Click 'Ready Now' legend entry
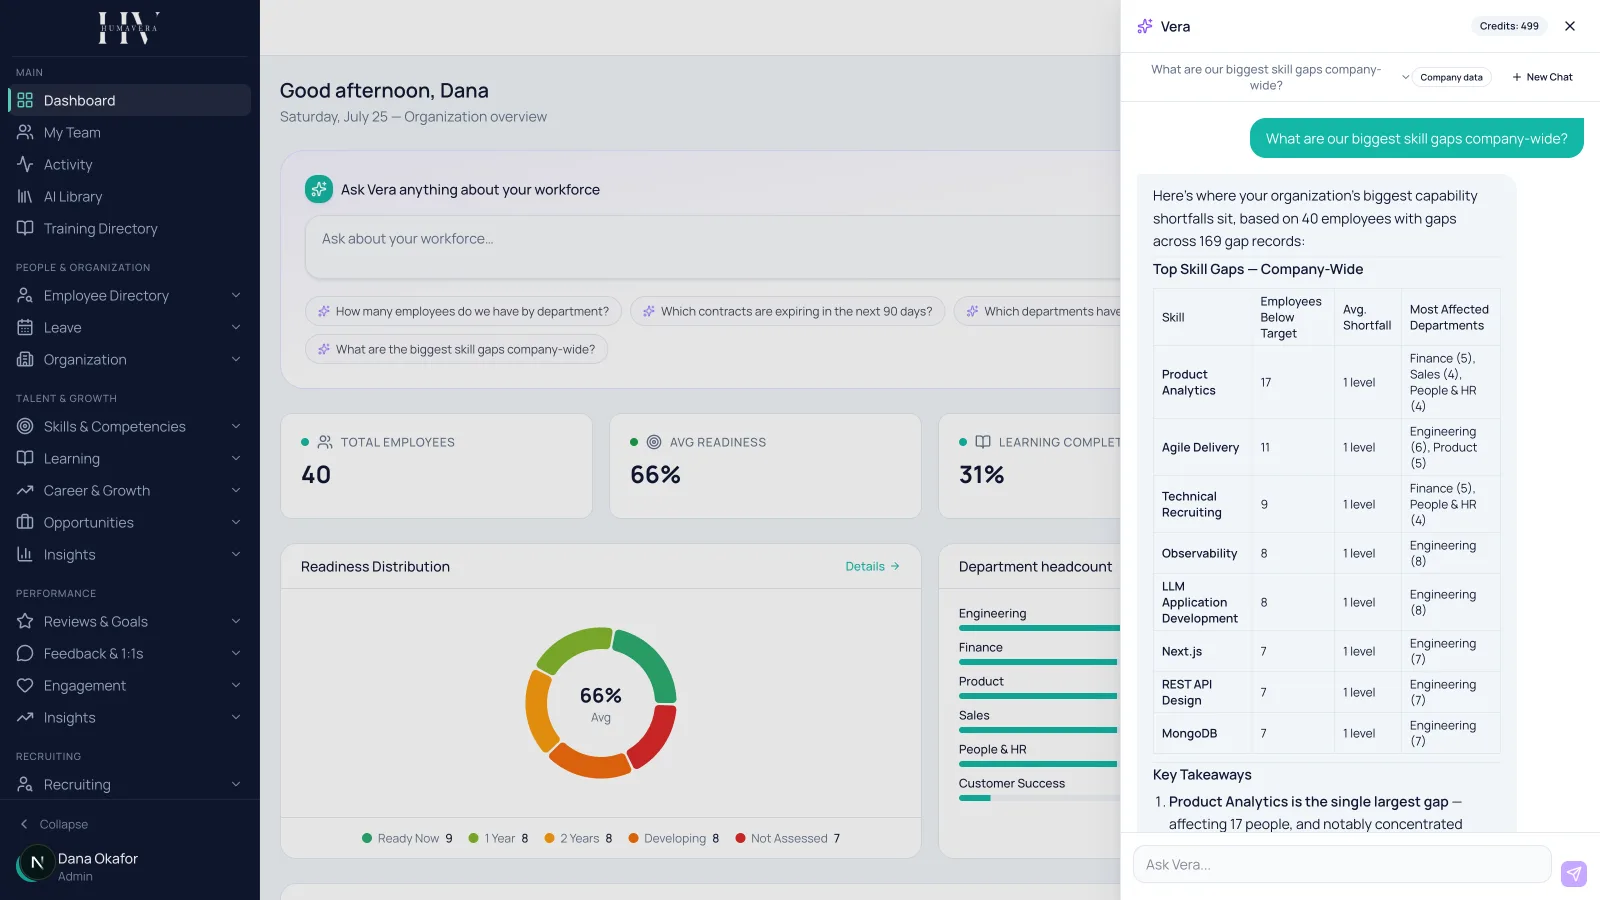This screenshot has width=1600, height=900. (407, 838)
